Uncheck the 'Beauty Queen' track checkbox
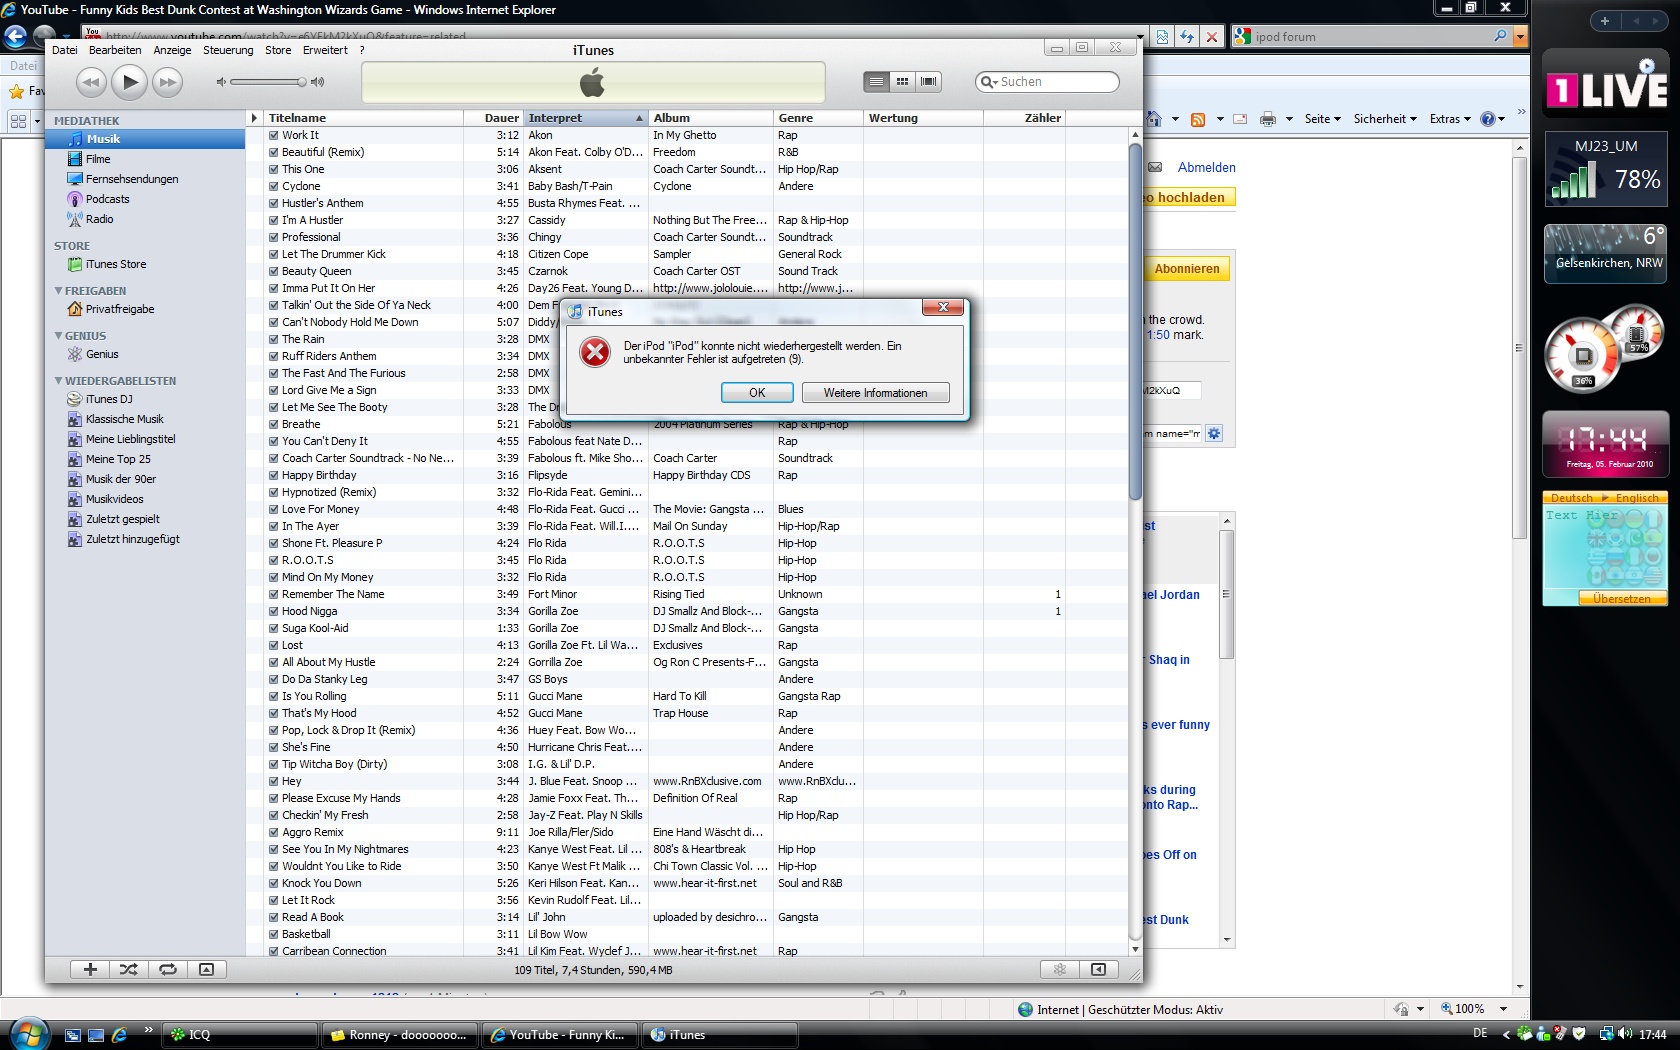The height and width of the screenshot is (1050, 1680). click(x=274, y=271)
